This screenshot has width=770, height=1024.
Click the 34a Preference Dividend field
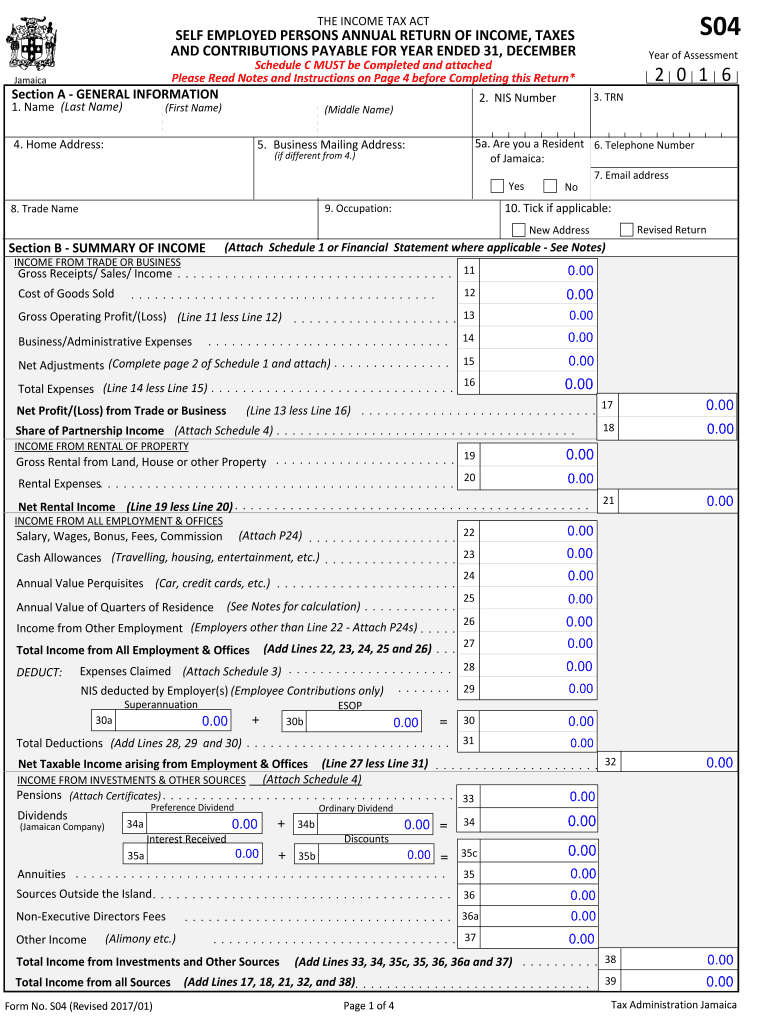[x=206, y=824]
